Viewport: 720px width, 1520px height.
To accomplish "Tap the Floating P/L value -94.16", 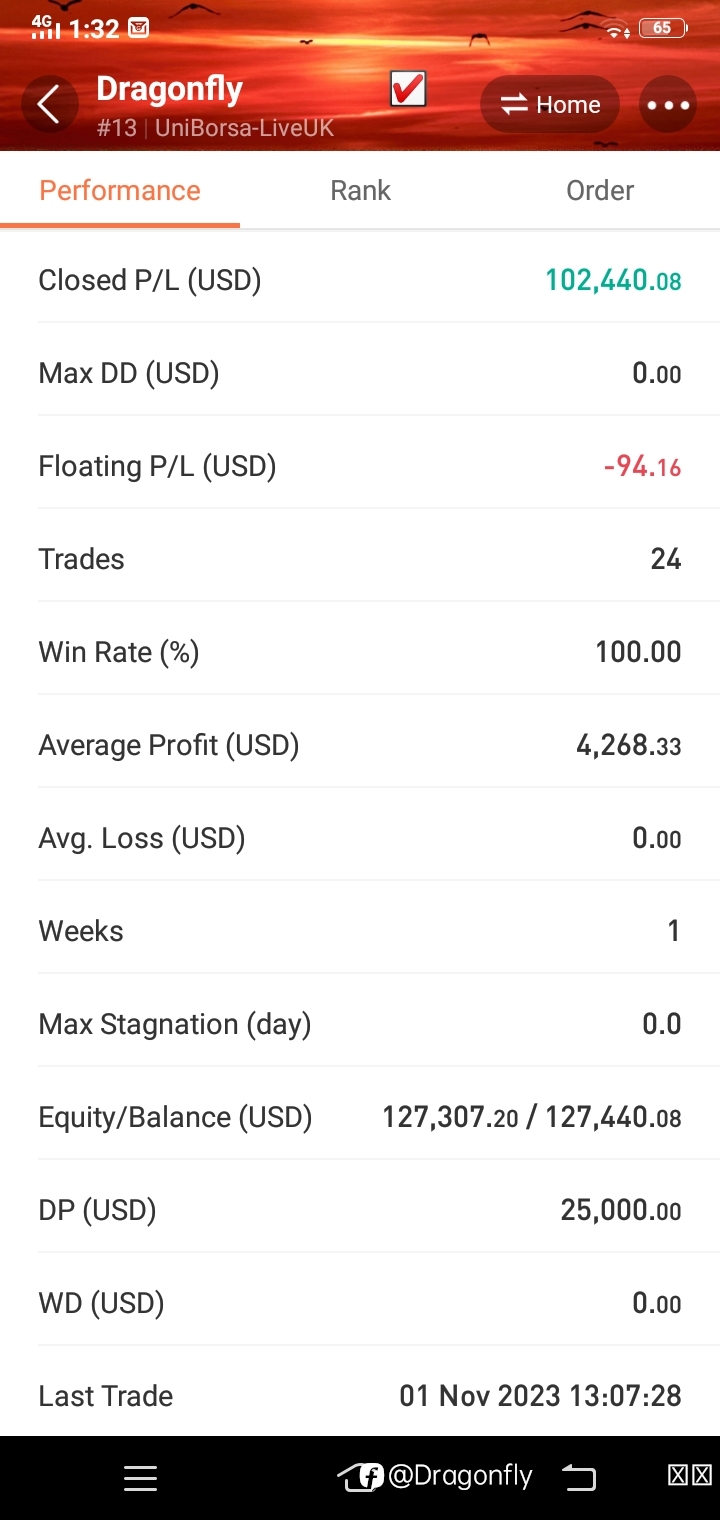I will (x=642, y=466).
